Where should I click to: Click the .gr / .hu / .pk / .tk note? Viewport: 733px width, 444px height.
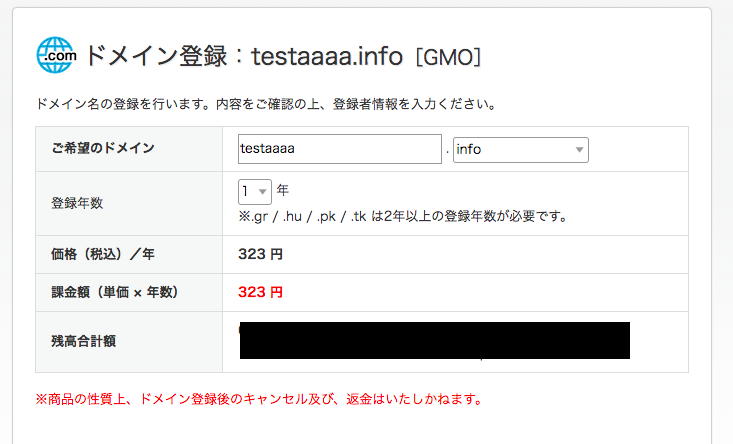(x=403, y=216)
